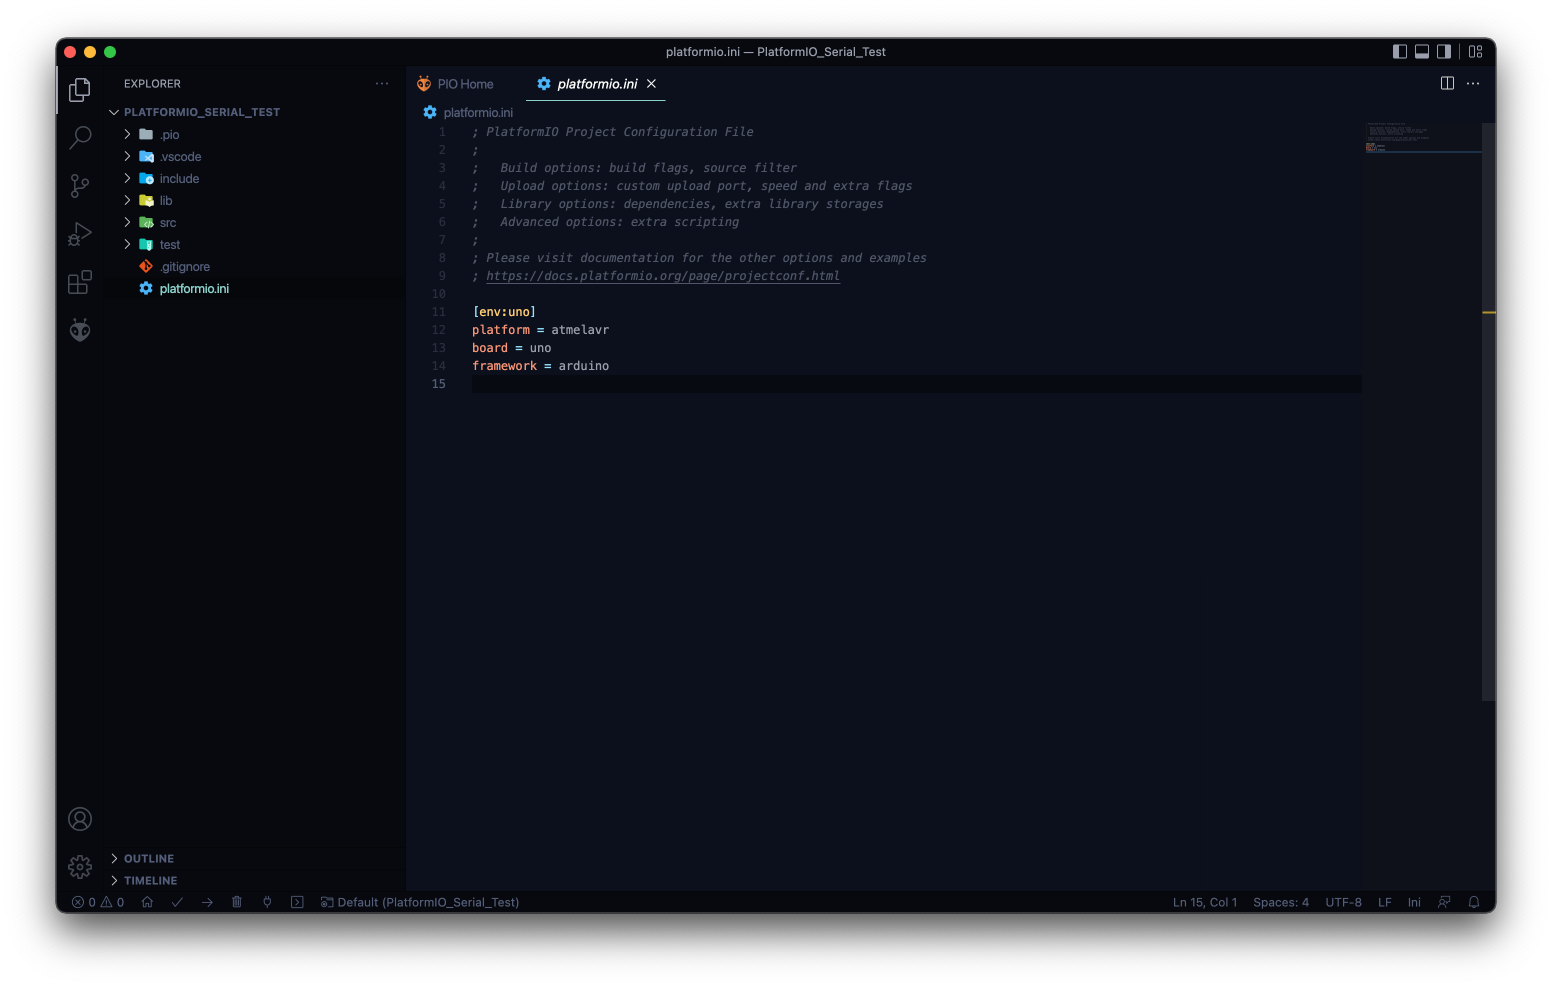Viewport: 1552px width, 987px height.
Task: Open the Manage gear settings
Action: 80,867
